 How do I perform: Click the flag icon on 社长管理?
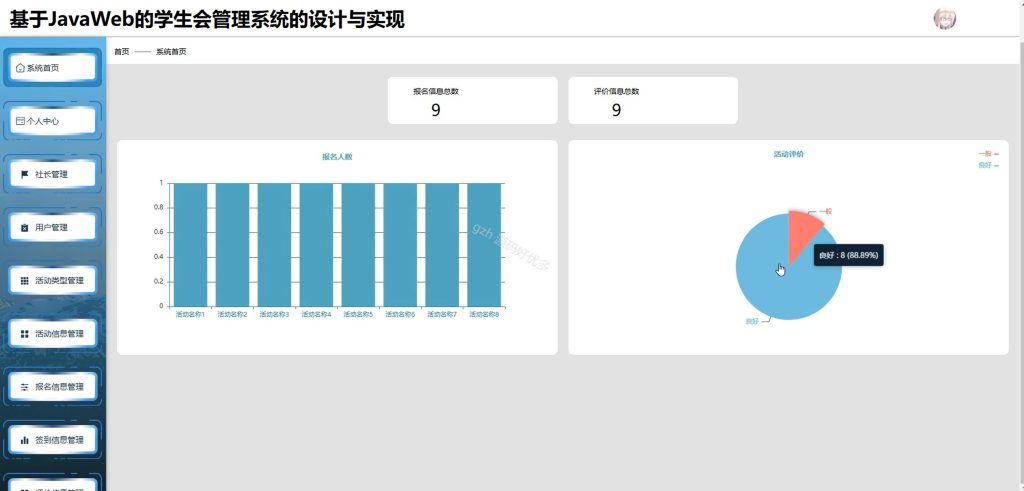coord(25,174)
